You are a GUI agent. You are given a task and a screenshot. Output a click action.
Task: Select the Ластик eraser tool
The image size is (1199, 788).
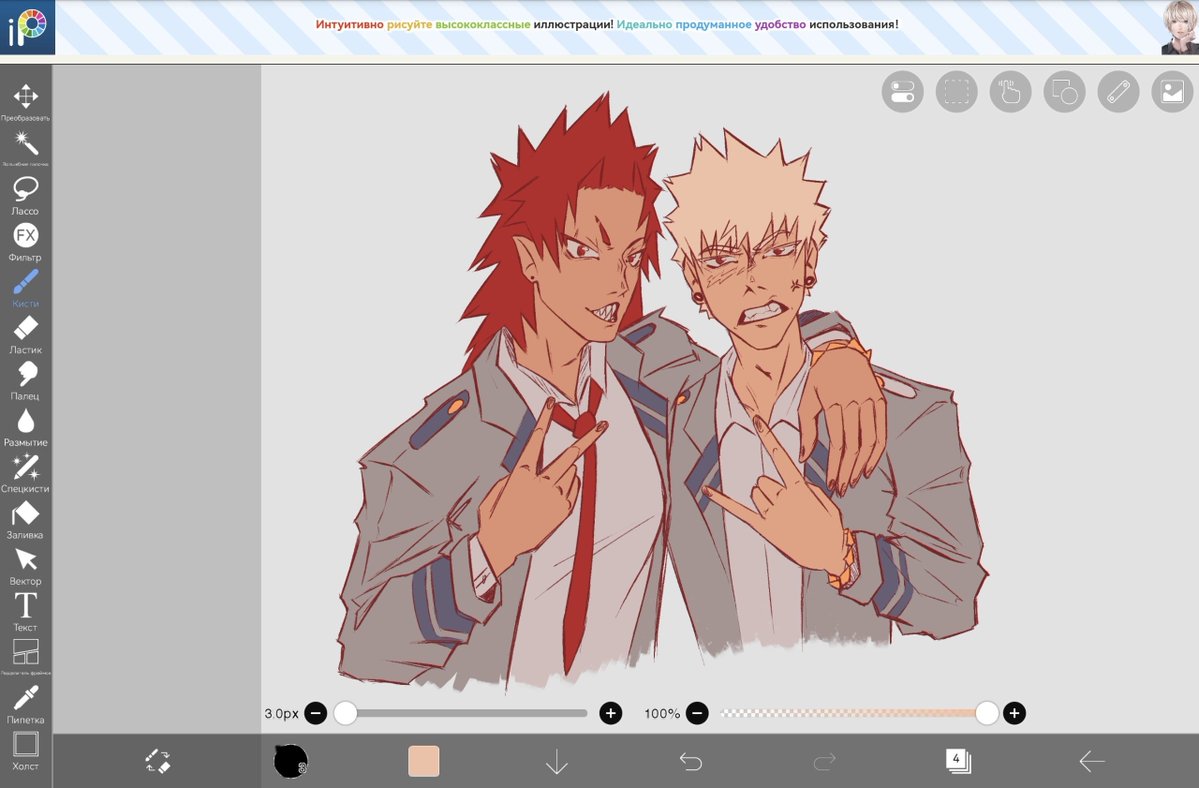25,334
